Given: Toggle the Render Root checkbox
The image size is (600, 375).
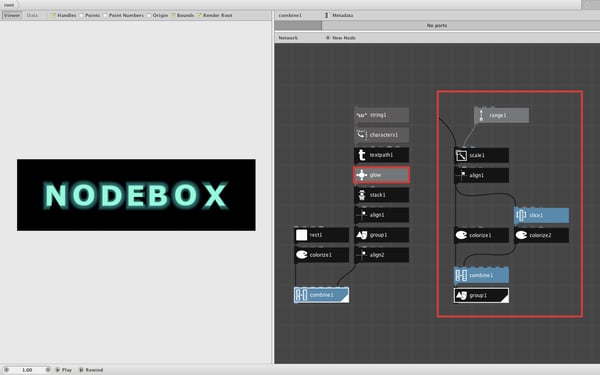Looking at the screenshot, I should tap(199, 15).
